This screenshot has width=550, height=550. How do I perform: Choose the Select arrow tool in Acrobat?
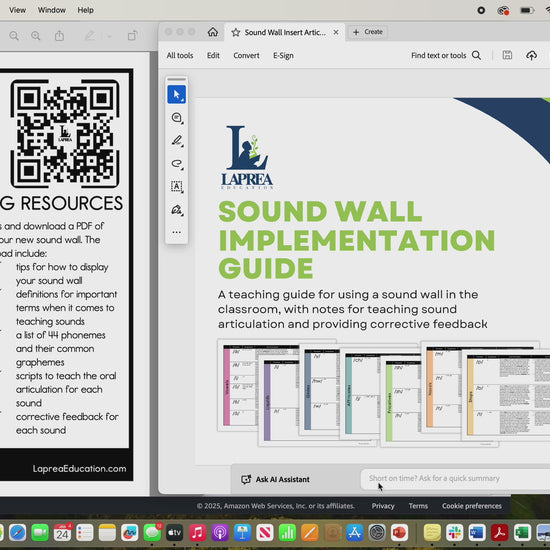click(x=176, y=94)
